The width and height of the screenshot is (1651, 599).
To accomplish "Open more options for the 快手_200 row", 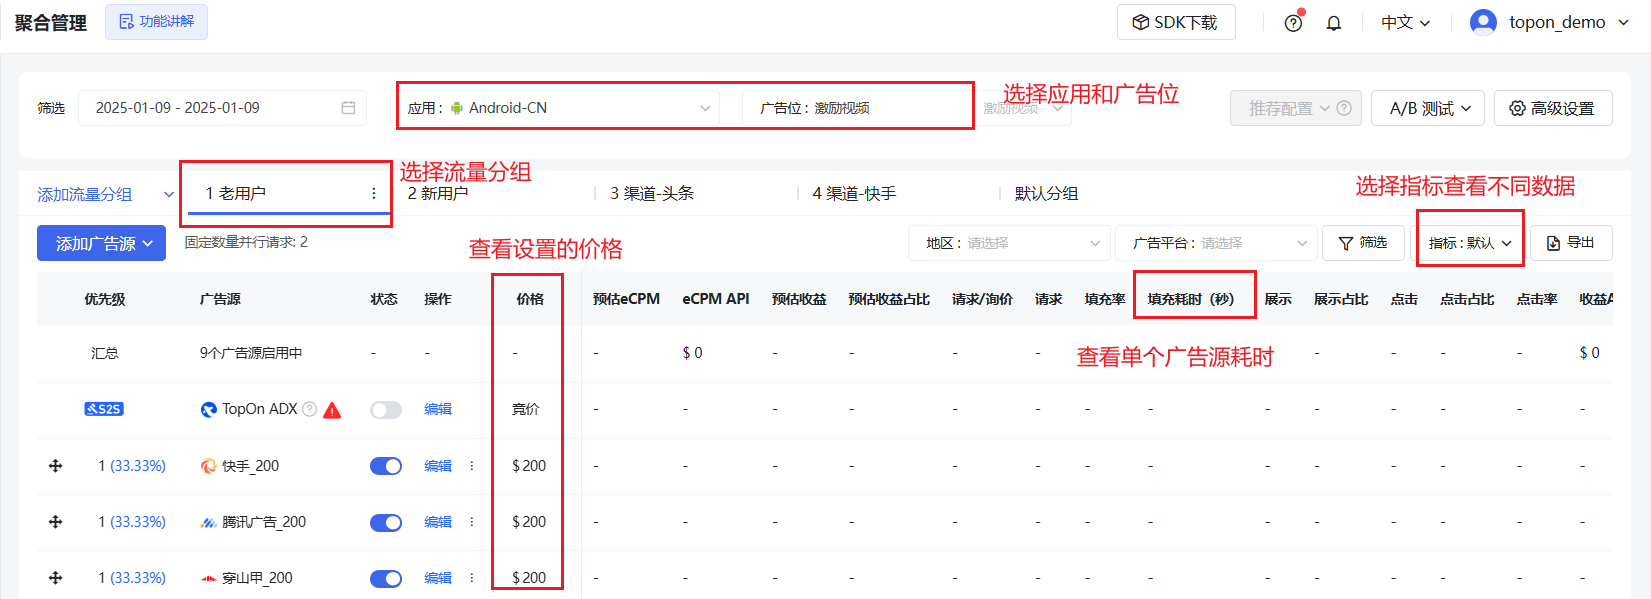I will [472, 466].
